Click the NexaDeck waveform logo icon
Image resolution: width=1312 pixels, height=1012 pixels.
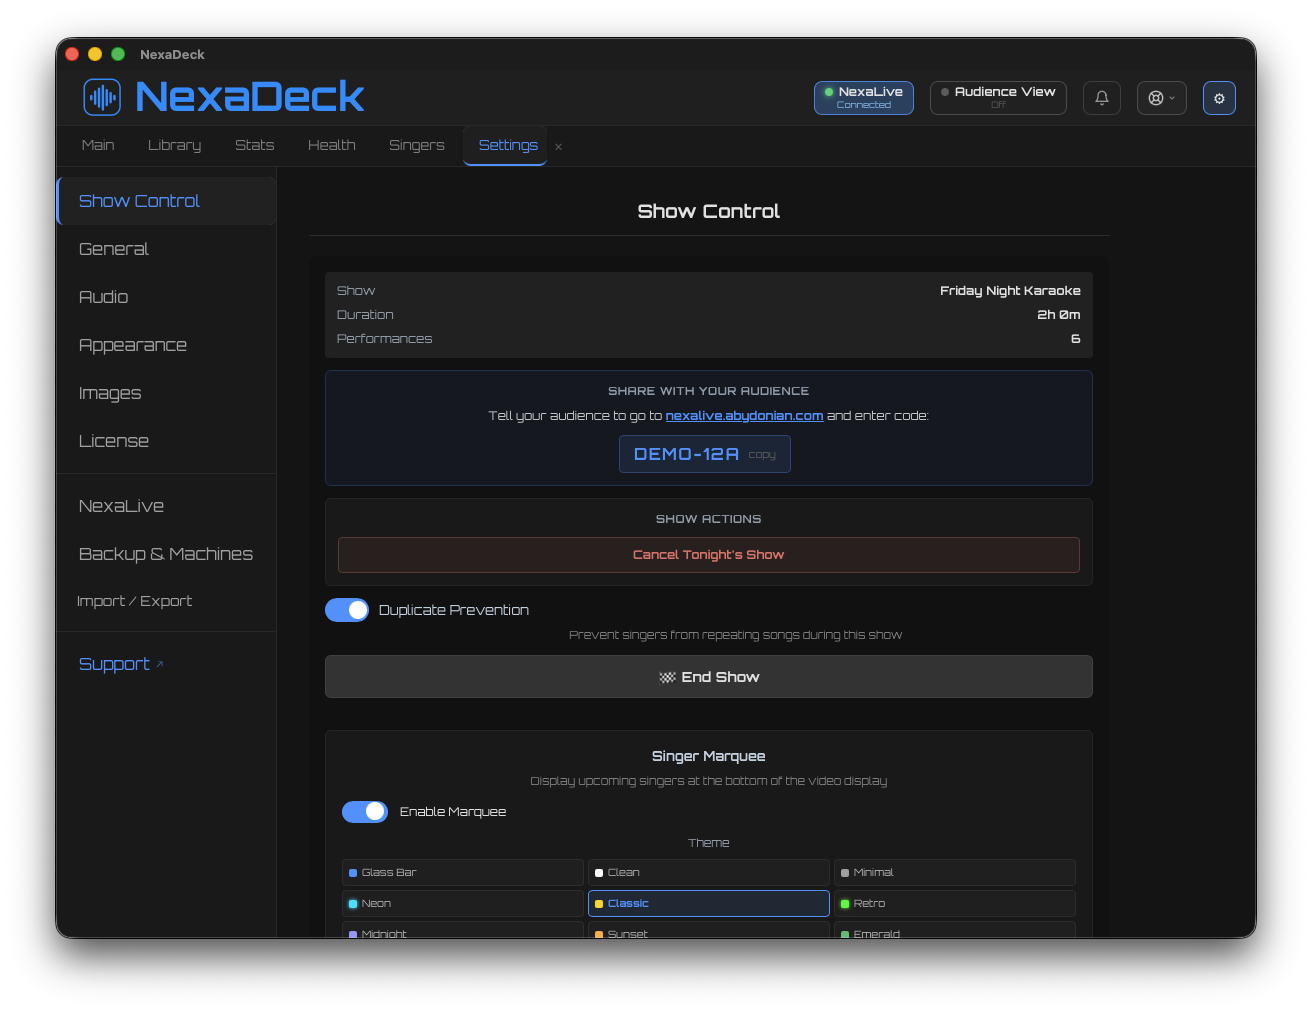pyautogui.click(x=102, y=97)
